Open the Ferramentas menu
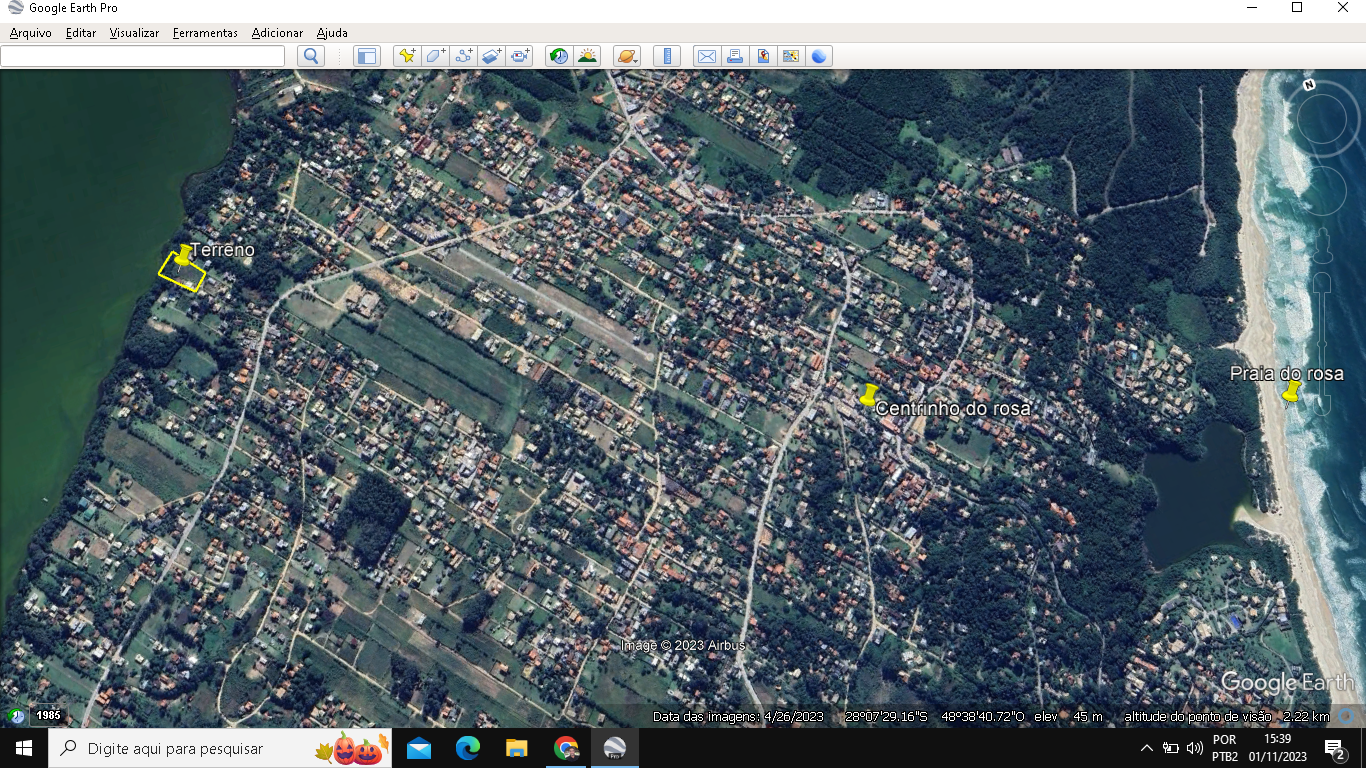 205,33
